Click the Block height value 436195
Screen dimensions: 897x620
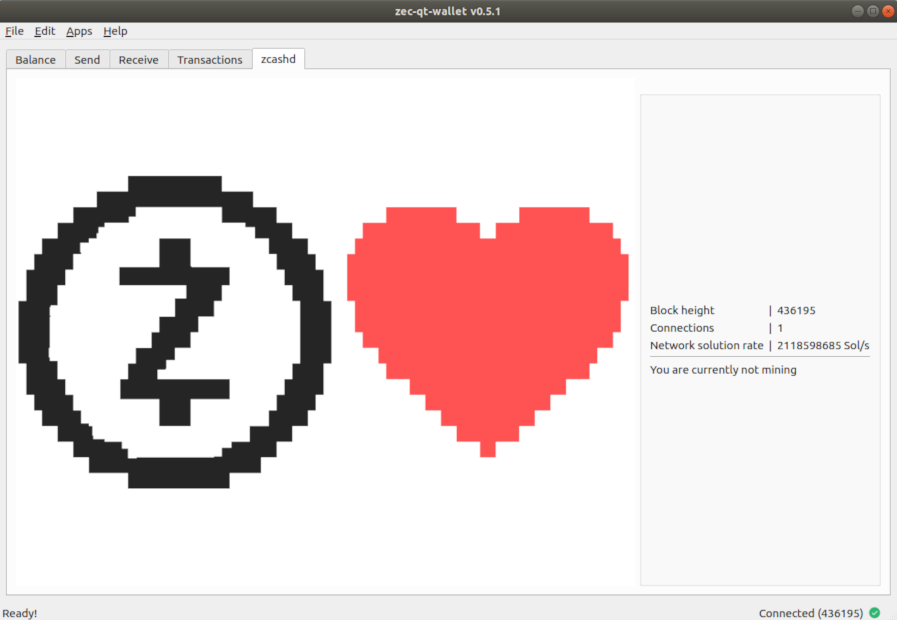click(796, 311)
